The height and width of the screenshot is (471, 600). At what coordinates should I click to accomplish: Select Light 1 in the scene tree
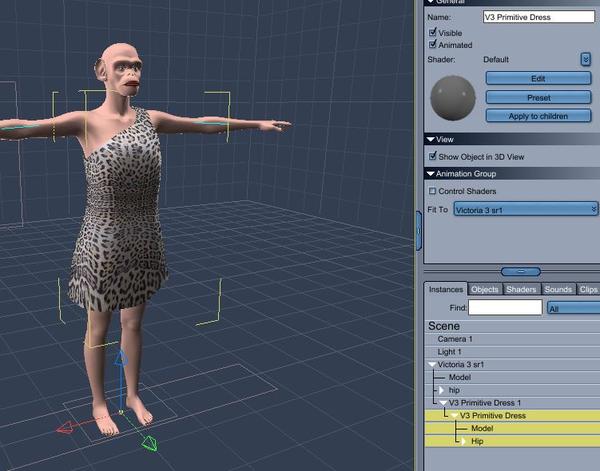tap(449, 352)
